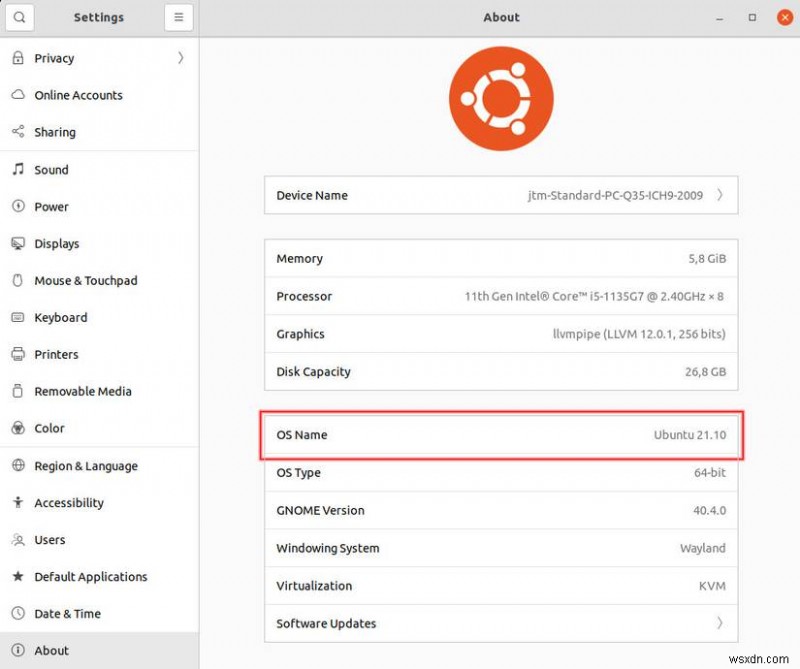Click the OS Type value 64-bit

click(x=710, y=473)
